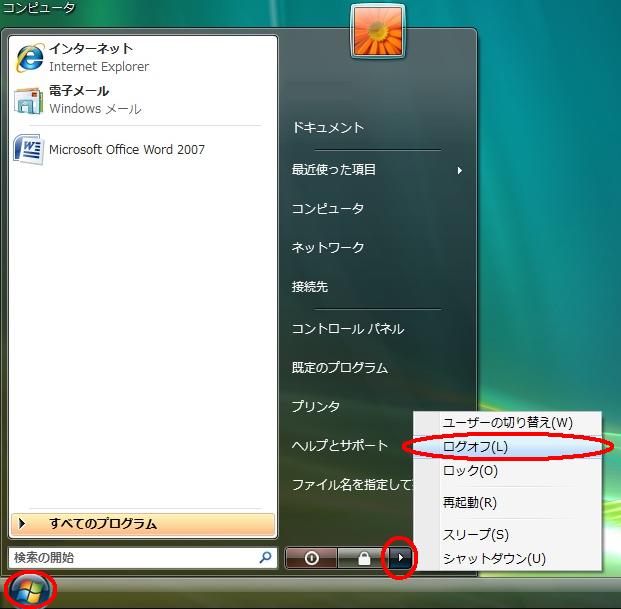Click the 検索の開始 search field
621x609 pixels.
coord(130,558)
